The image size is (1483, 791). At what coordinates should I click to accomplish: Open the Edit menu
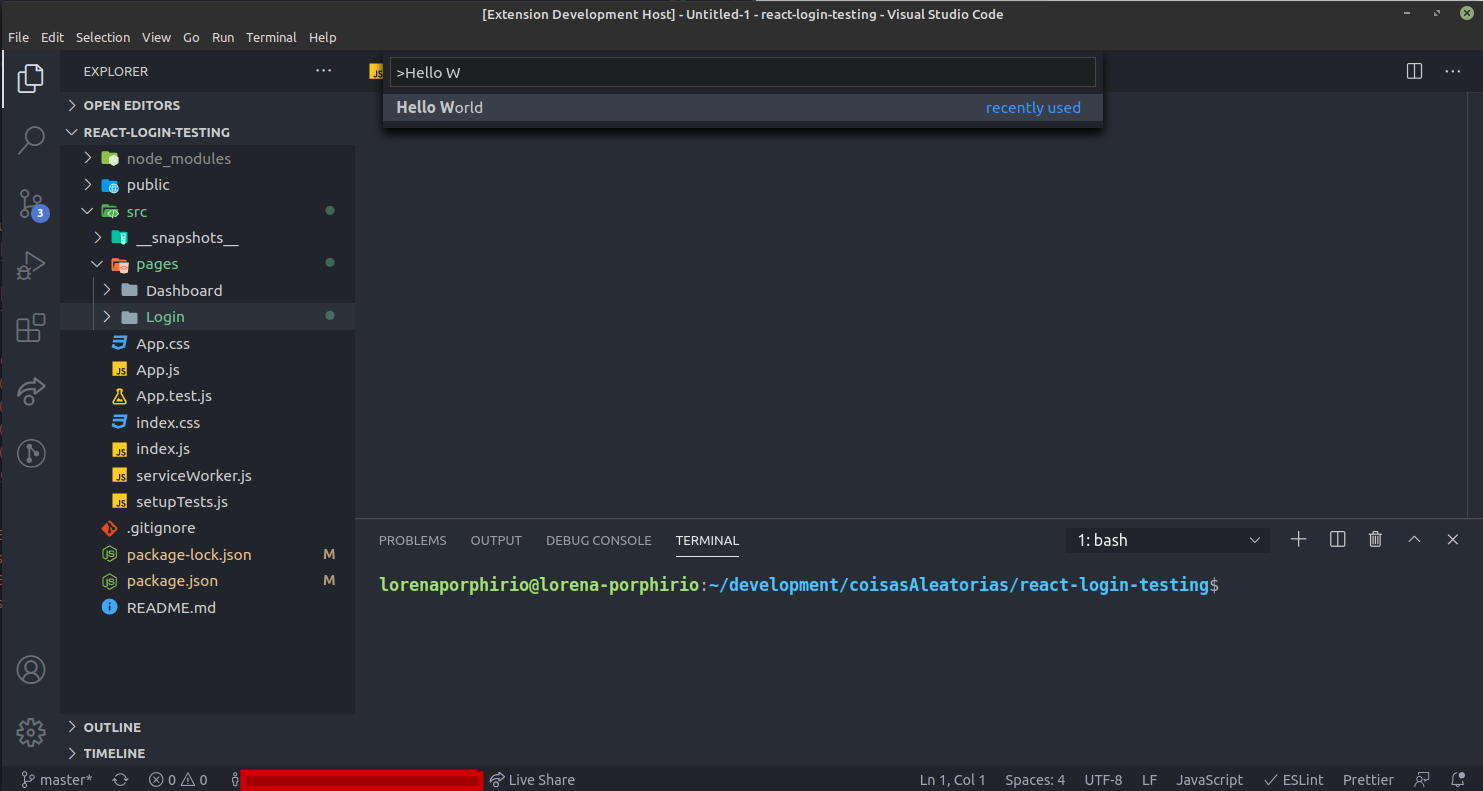[52, 37]
